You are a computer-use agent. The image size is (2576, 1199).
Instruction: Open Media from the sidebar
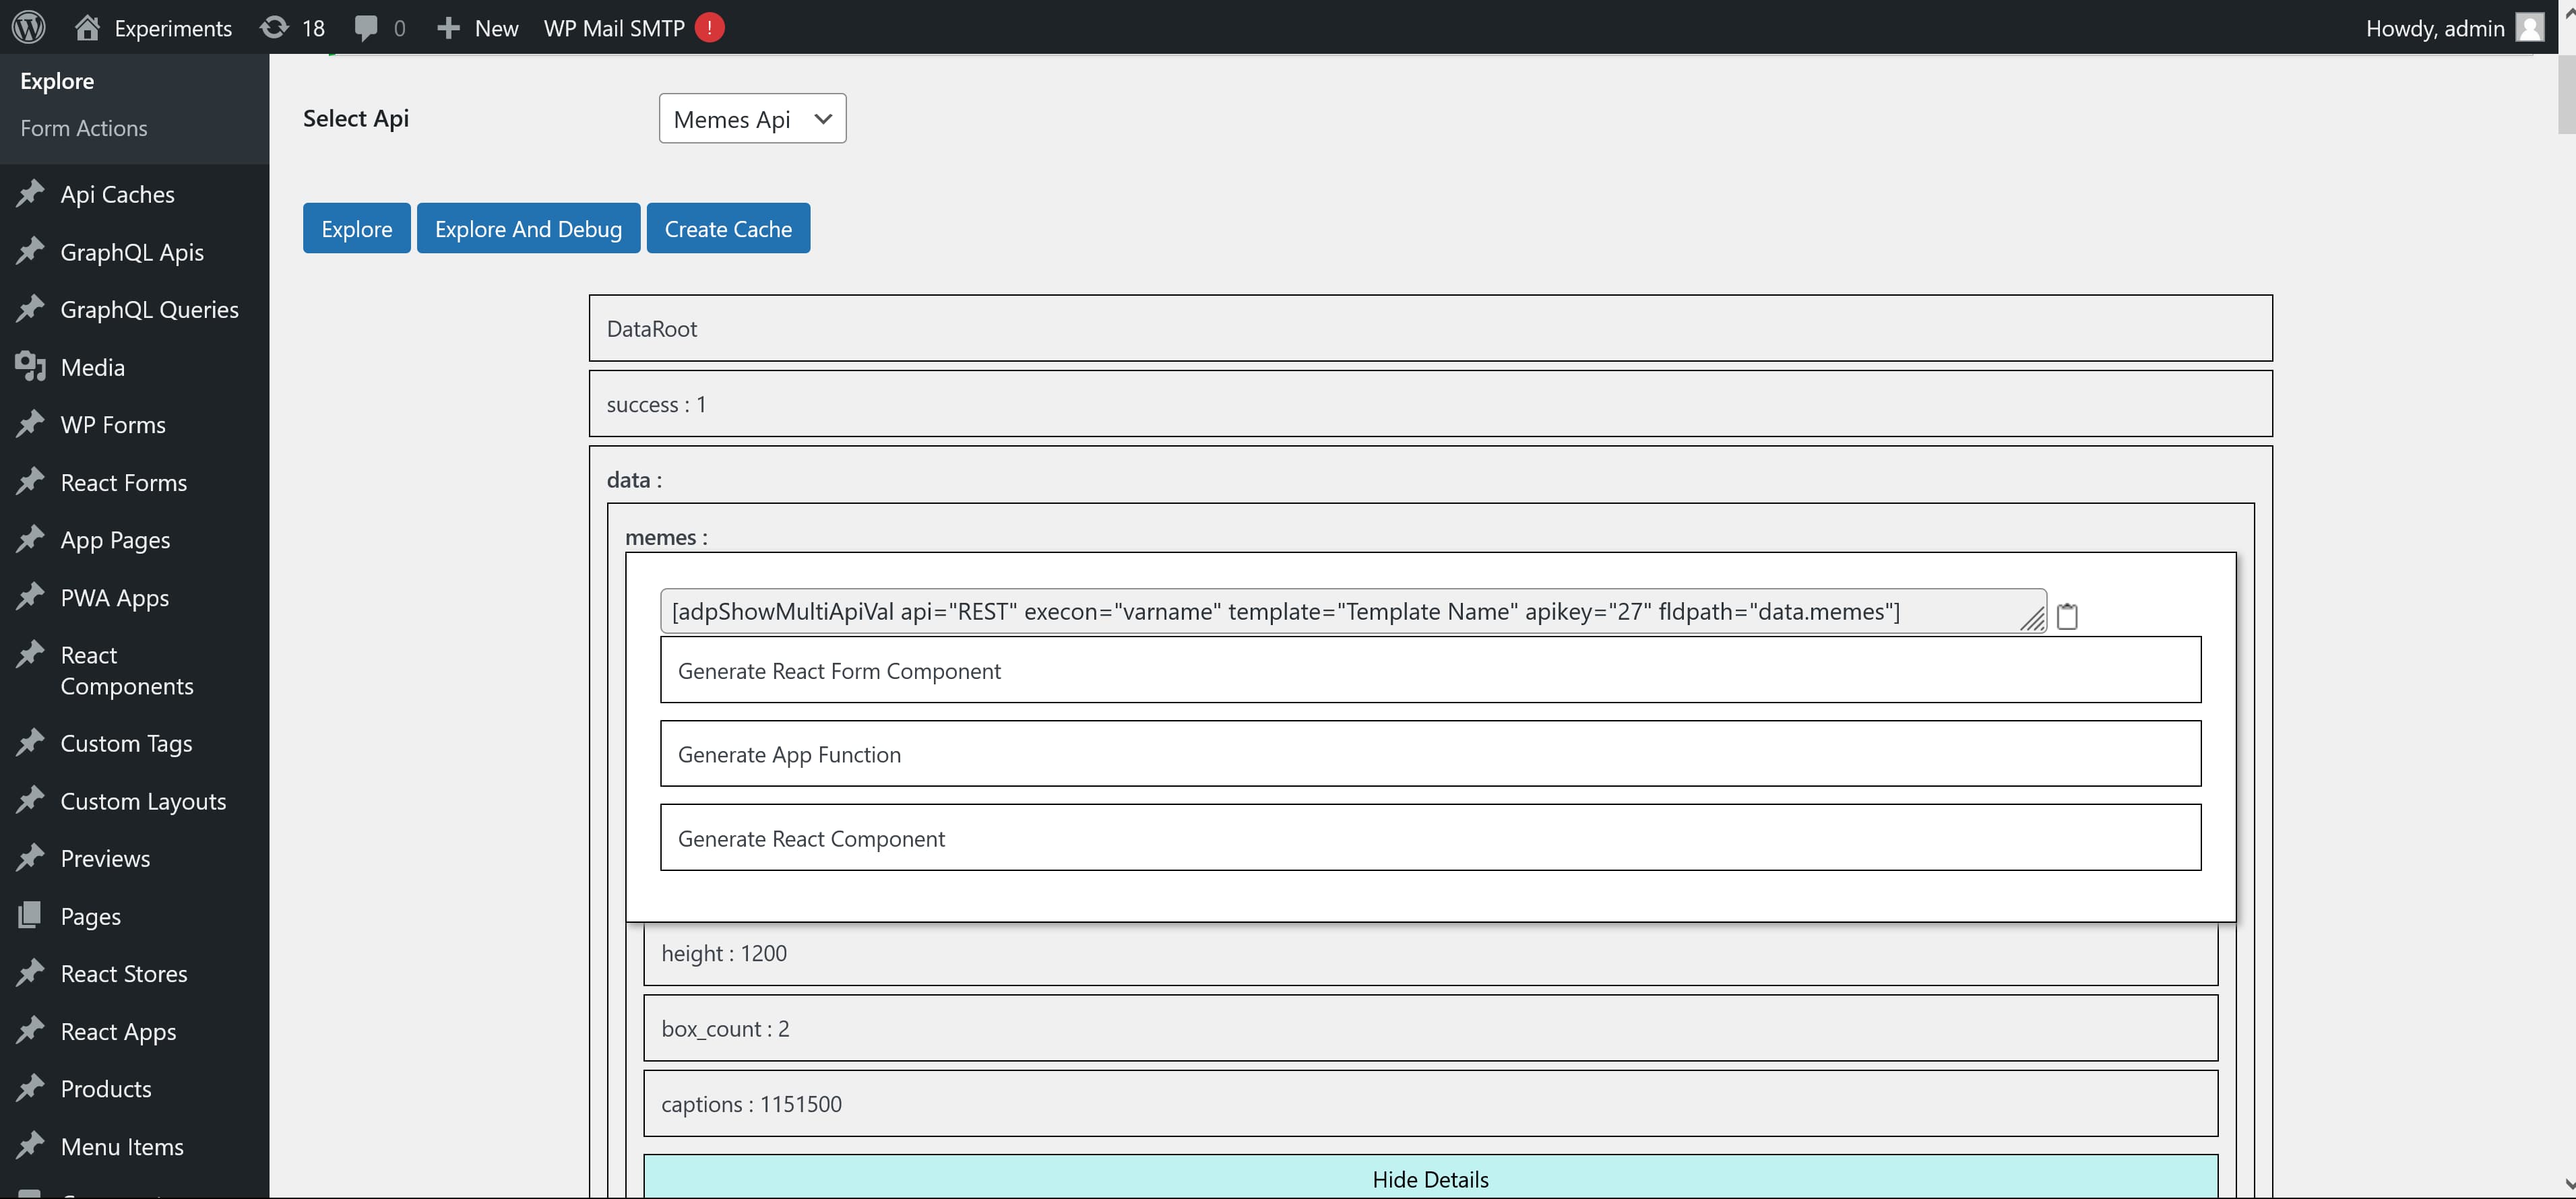(92, 367)
